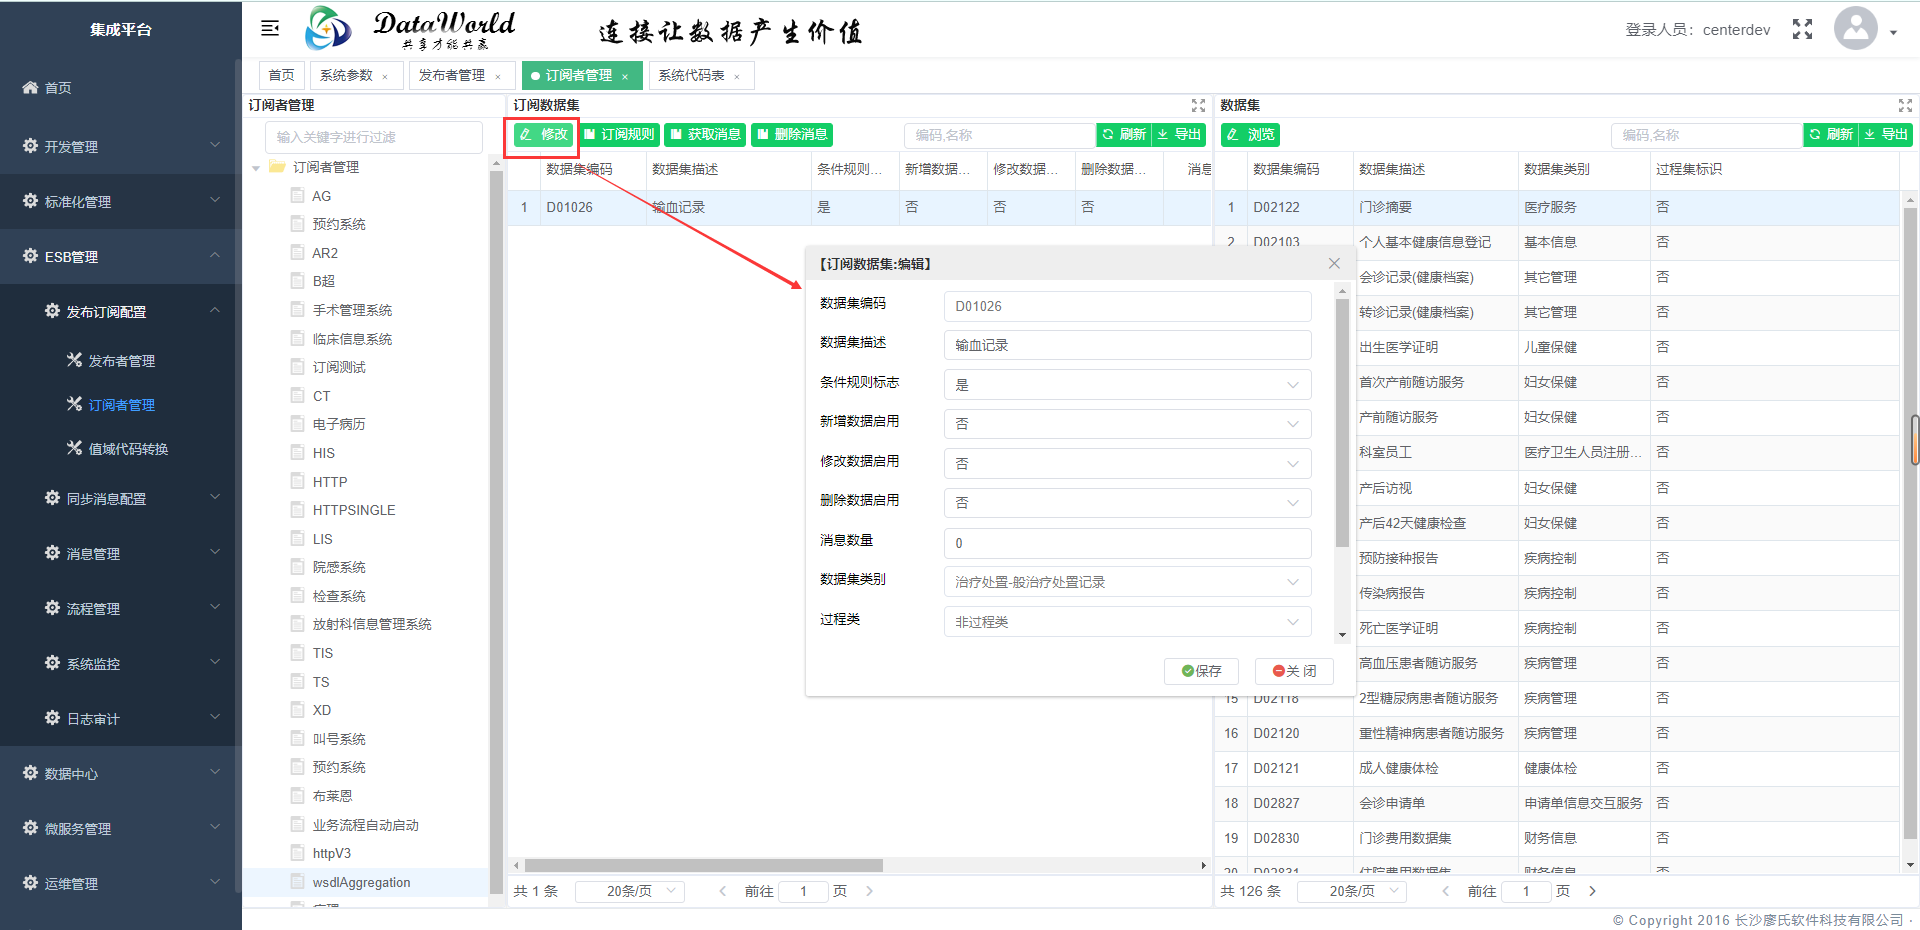Screen dimensions: 1920x930
Task: Open the 删除数据启用 dropdown
Action: coord(1127,503)
